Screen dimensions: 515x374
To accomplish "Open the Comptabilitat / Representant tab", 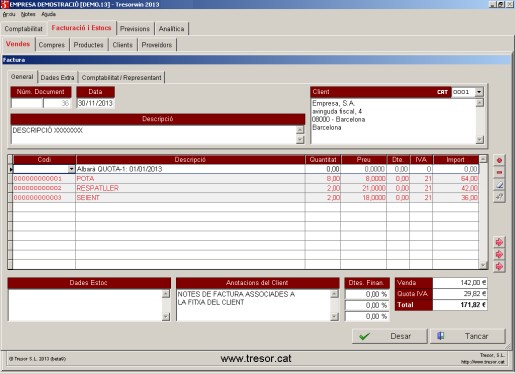I will 121,78.
